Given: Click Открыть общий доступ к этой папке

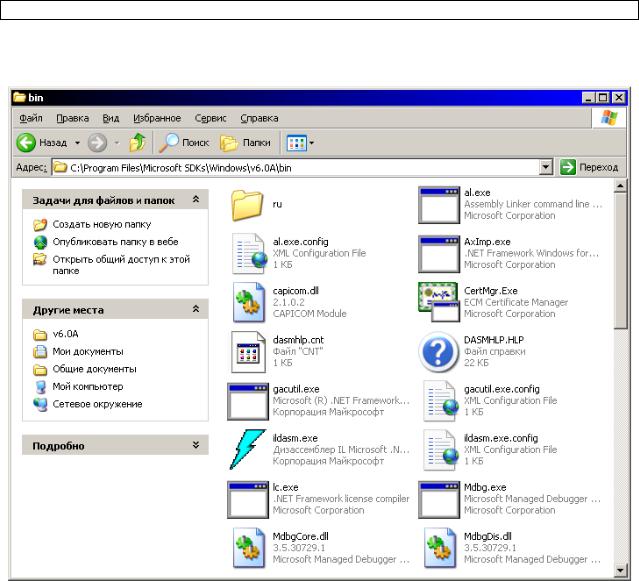Looking at the screenshot, I should point(121,265).
